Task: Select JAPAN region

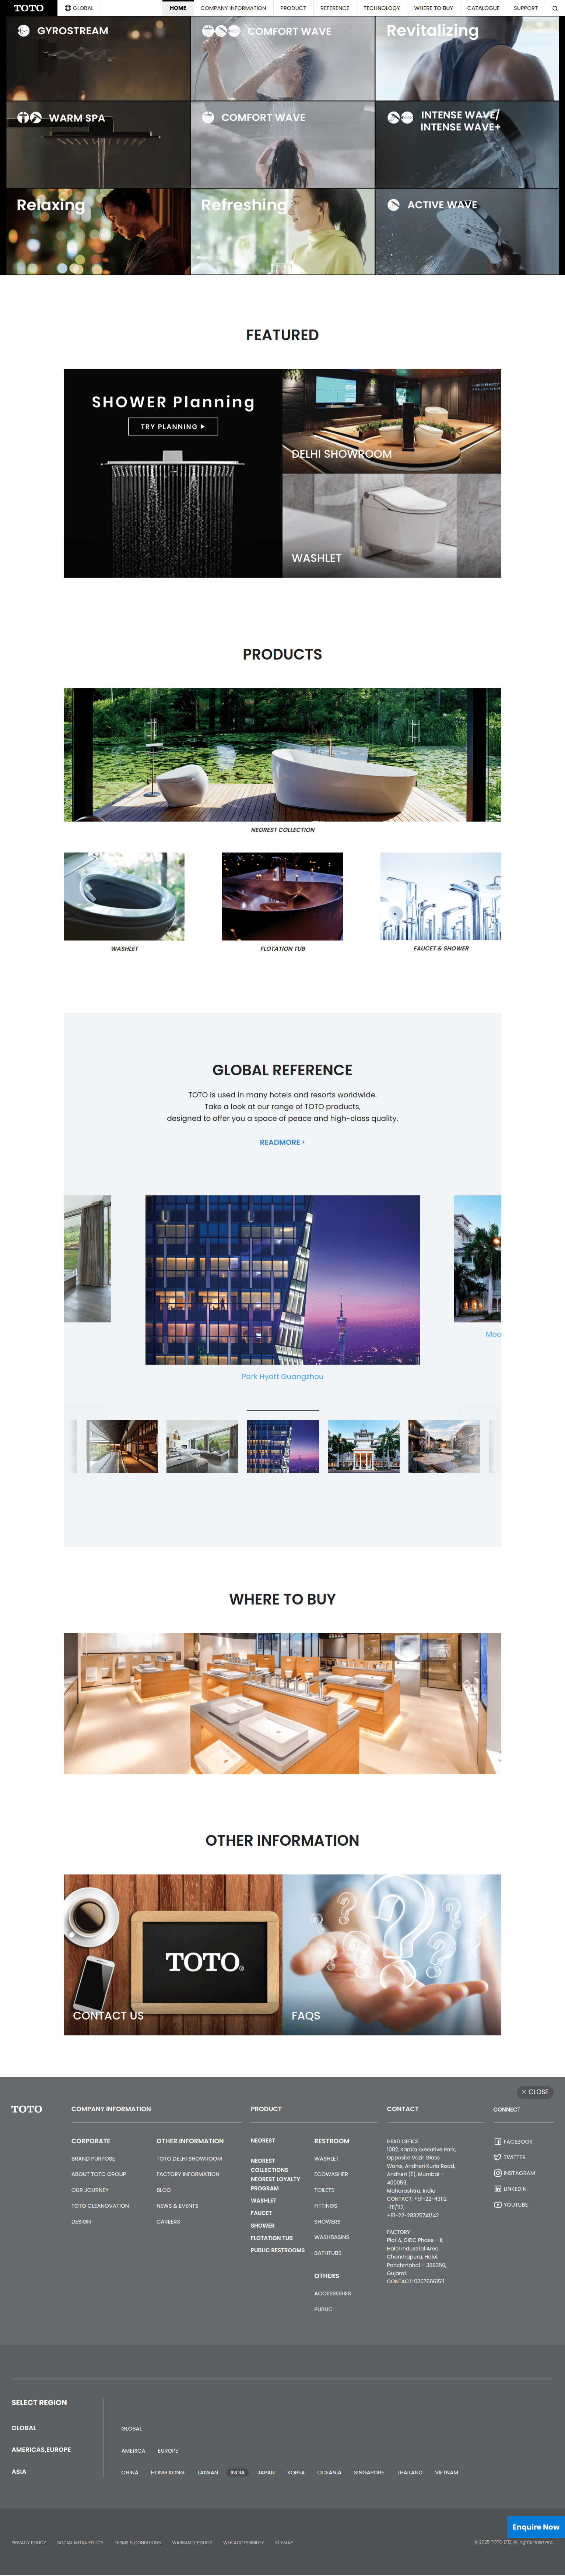Action: 266,2472
